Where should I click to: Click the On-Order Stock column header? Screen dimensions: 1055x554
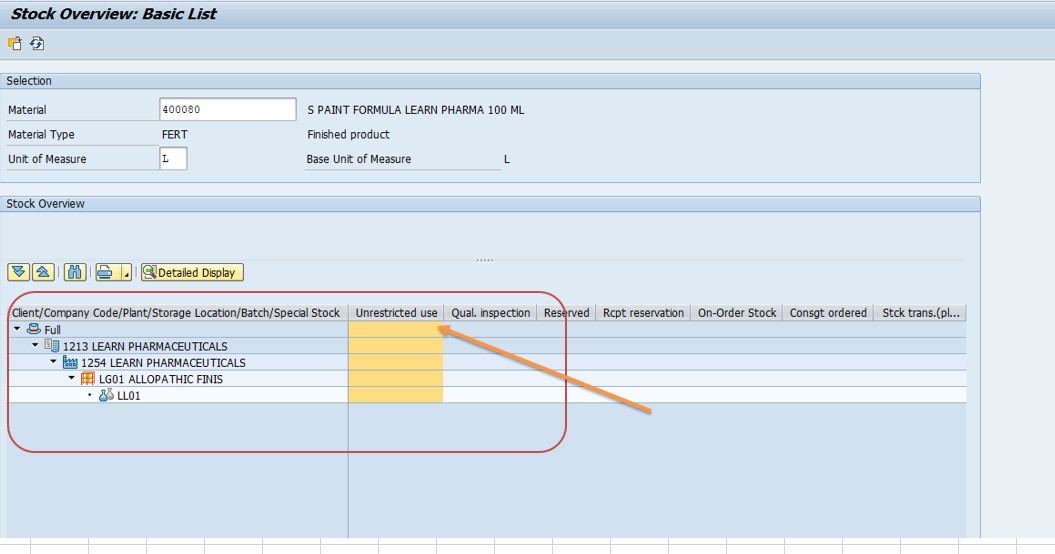tap(737, 312)
